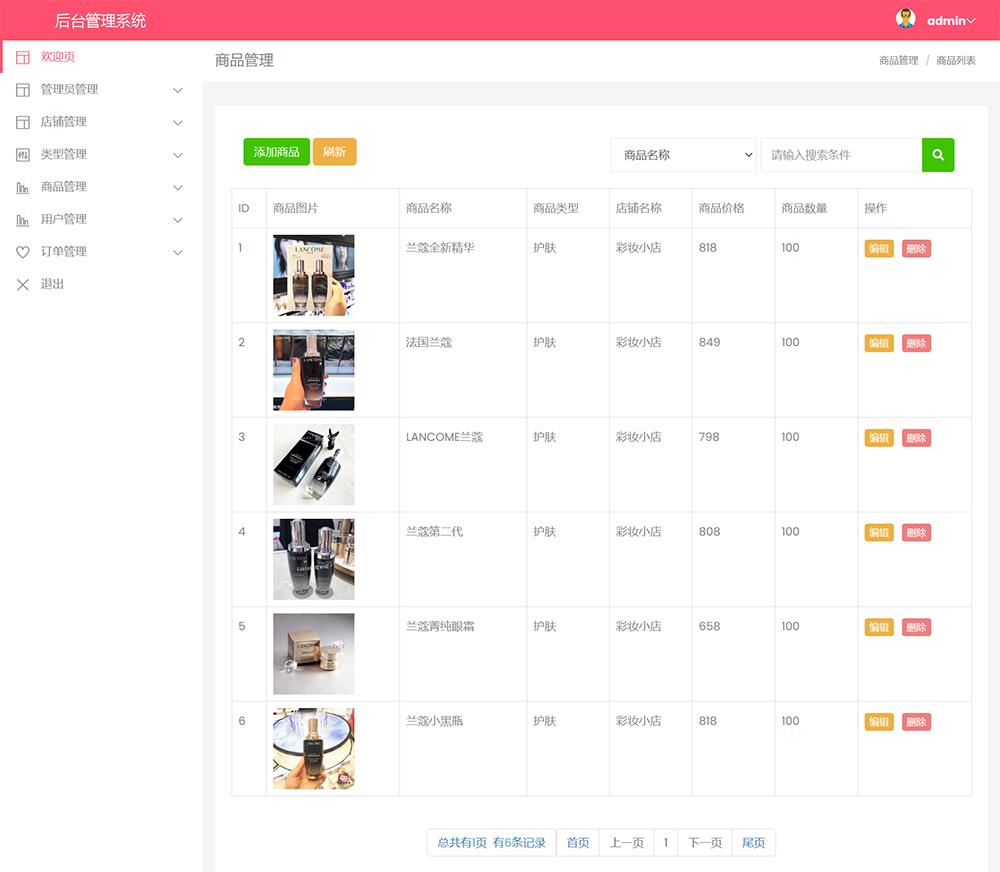Open the 兰蔻全新精华 product image
The width and height of the screenshot is (1000, 872).
[x=314, y=276]
